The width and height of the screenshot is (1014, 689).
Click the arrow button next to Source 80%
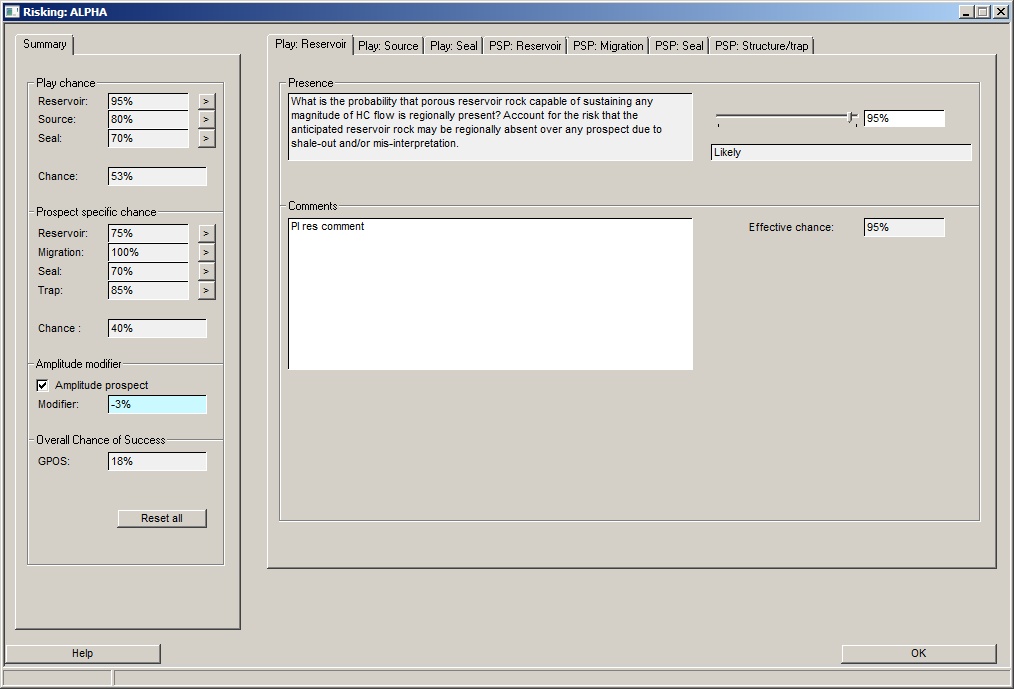[x=206, y=120]
